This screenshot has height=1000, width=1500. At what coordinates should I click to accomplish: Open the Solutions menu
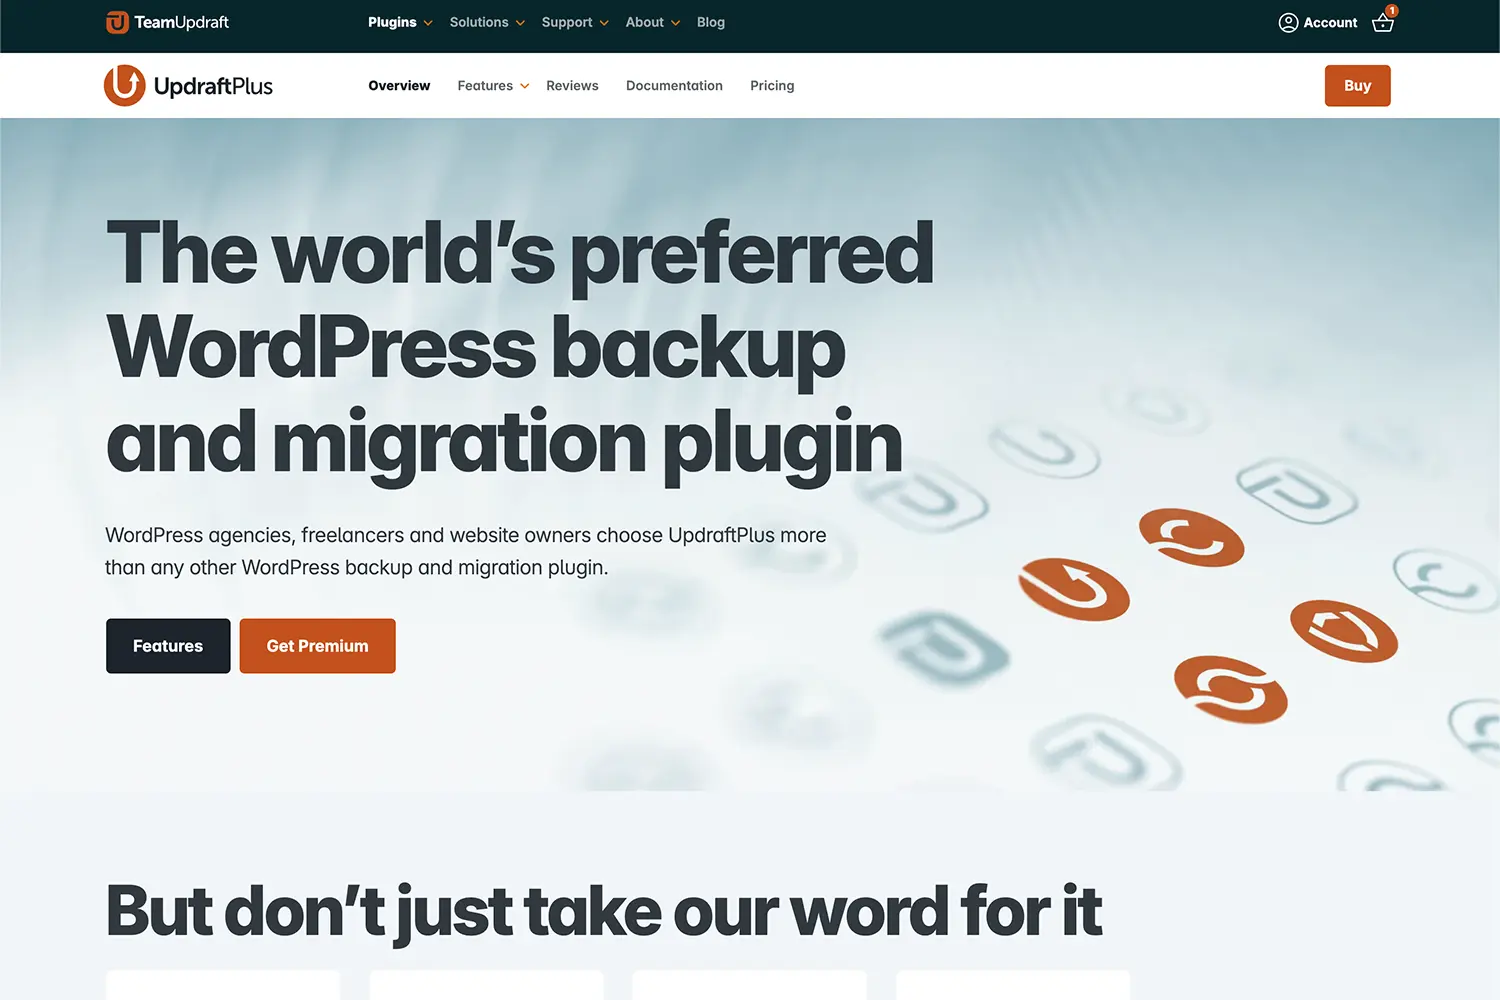pyautogui.click(x=479, y=22)
